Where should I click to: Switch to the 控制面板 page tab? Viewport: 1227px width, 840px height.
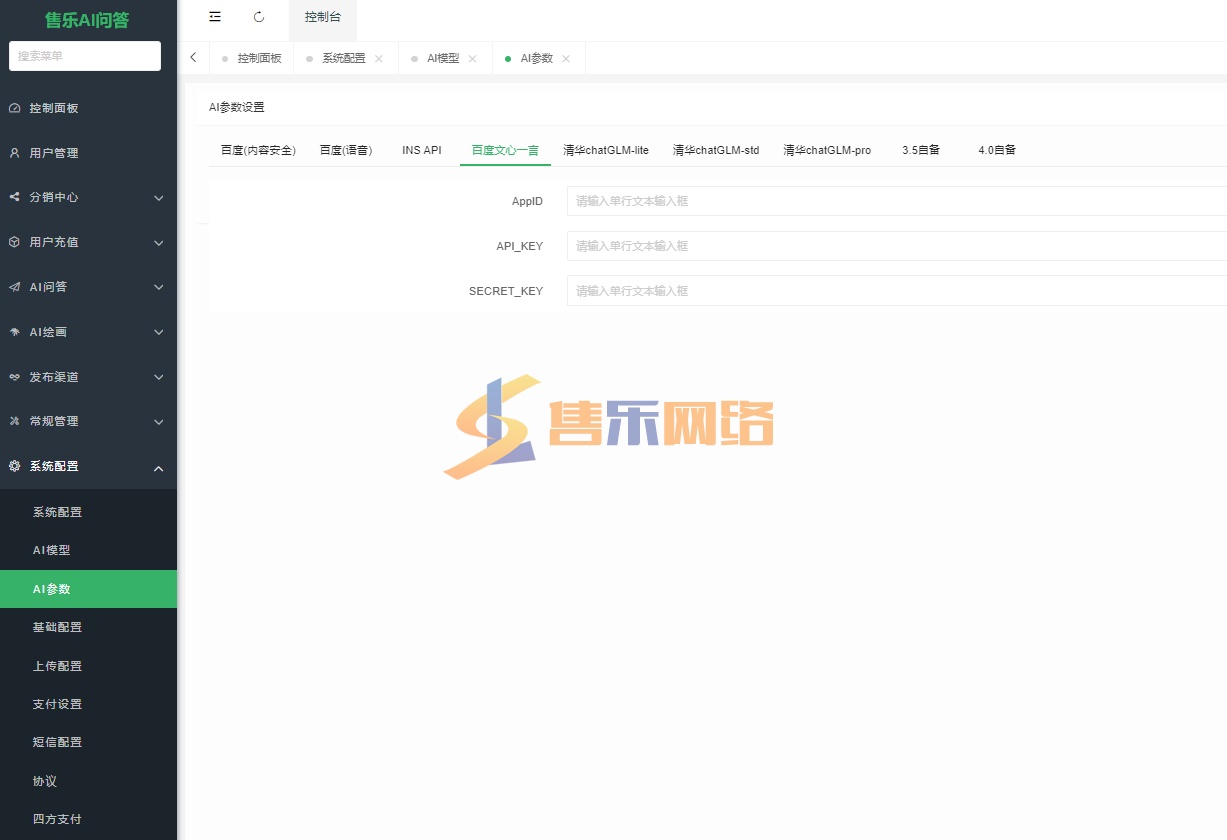[x=251, y=59]
